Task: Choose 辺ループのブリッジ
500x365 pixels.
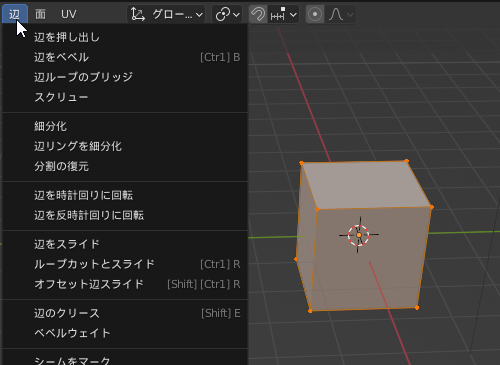Action: tap(125, 77)
